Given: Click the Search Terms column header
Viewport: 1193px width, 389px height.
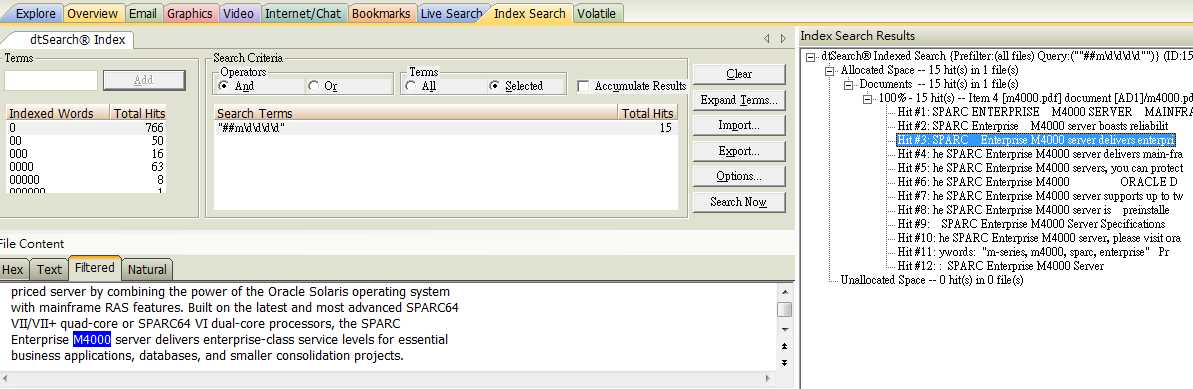Looking at the screenshot, I should [415, 113].
